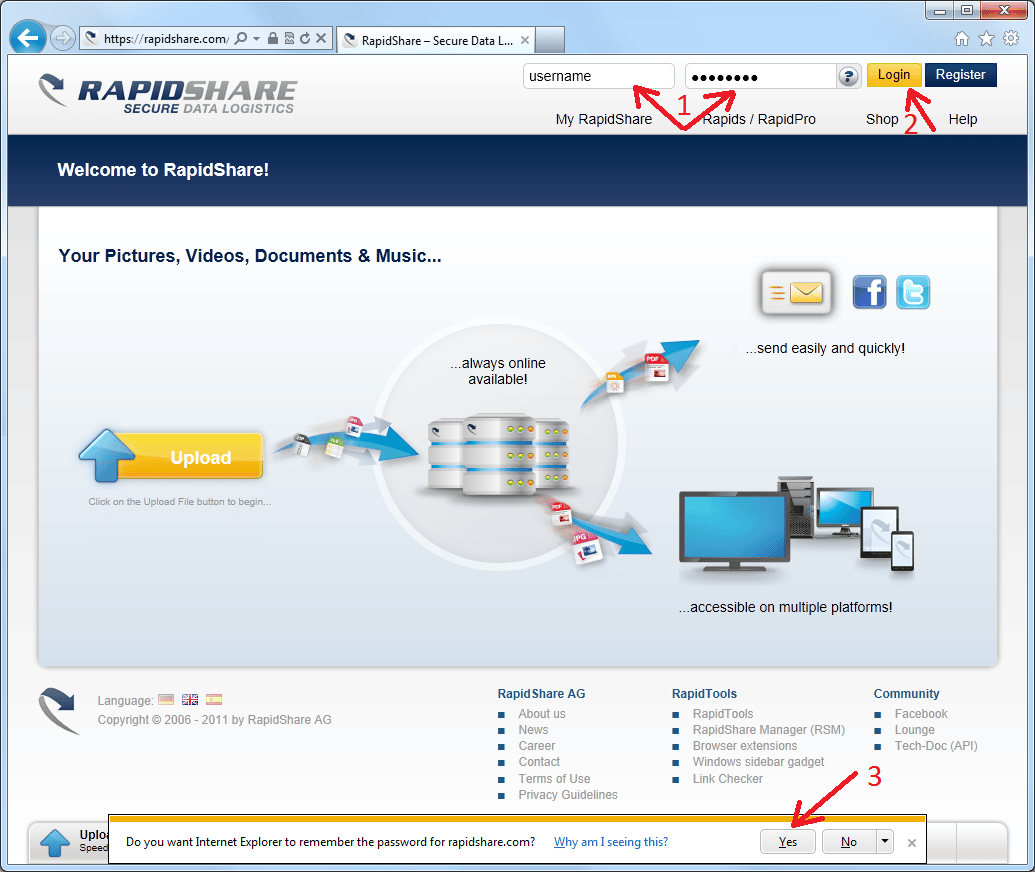Click the blue Register button
1035x872 pixels.
coord(960,75)
